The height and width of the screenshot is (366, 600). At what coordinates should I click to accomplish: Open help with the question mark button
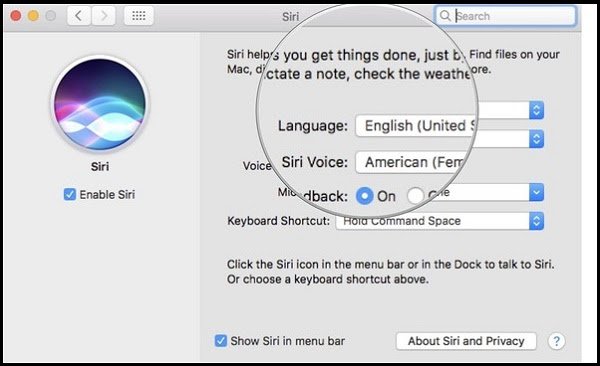point(556,341)
